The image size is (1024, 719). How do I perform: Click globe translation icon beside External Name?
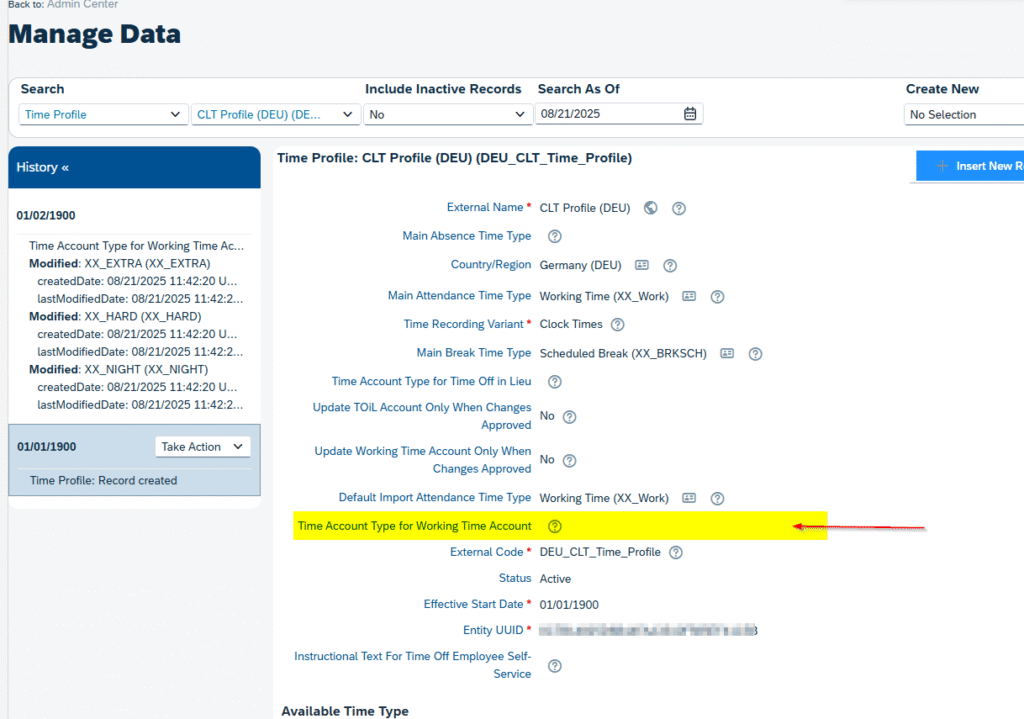[x=651, y=208]
